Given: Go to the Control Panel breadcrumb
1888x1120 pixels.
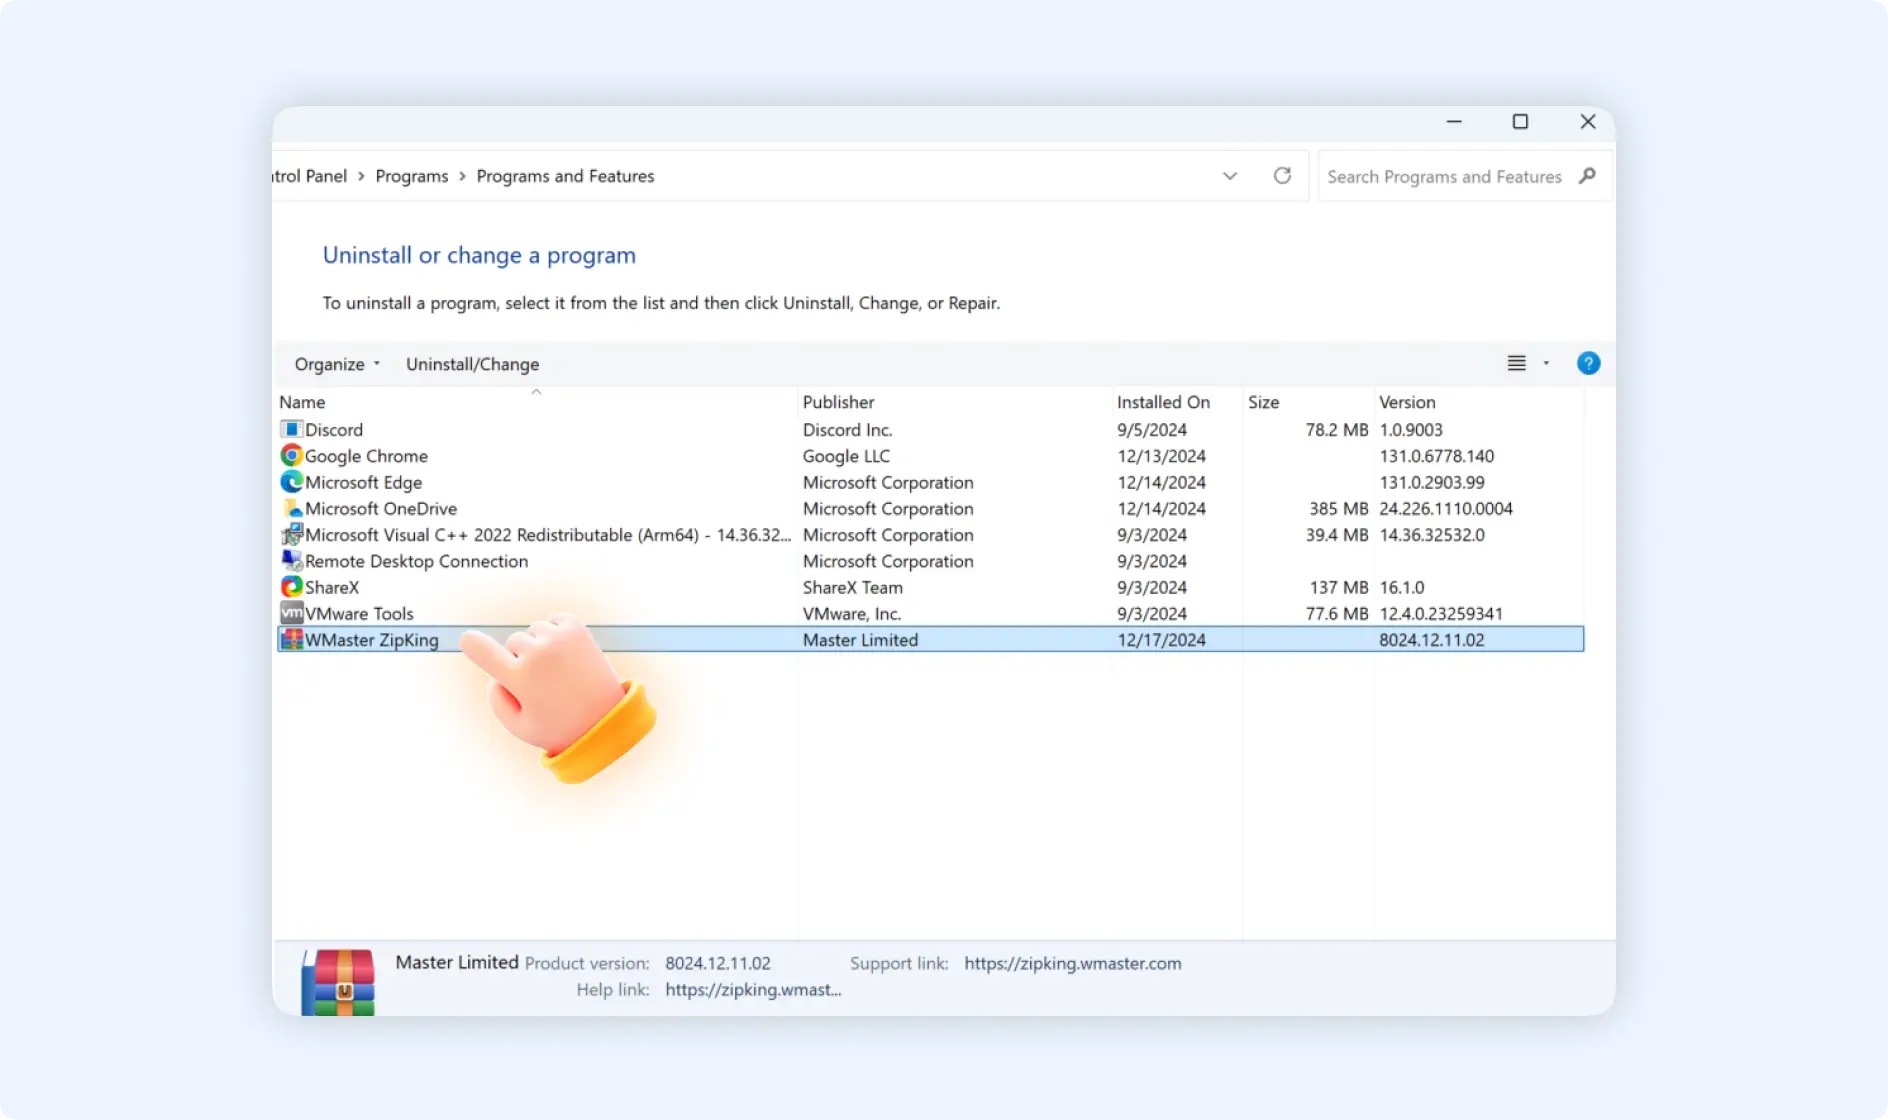Looking at the screenshot, I should (x=310, y=176).
